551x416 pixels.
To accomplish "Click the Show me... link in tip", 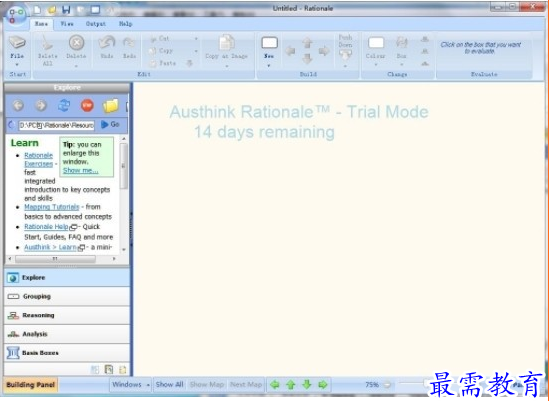I will click(x=80, y=170).
